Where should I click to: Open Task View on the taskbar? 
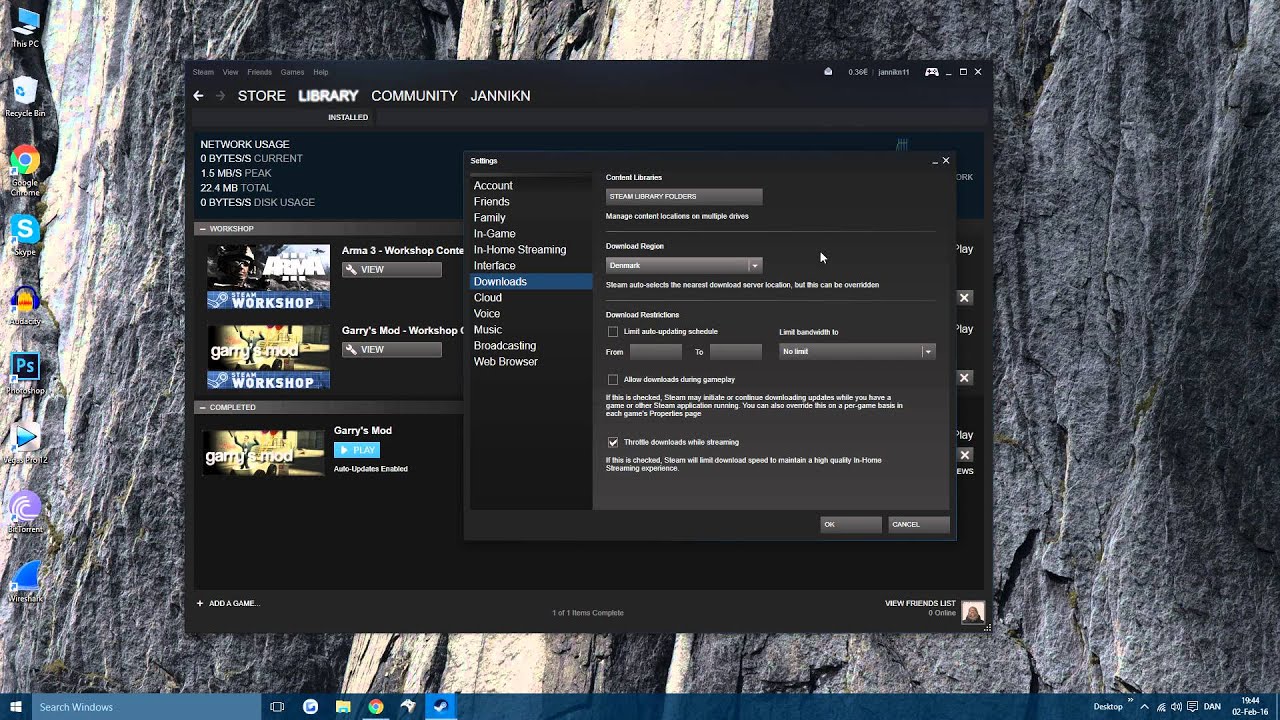click(277, 707)
